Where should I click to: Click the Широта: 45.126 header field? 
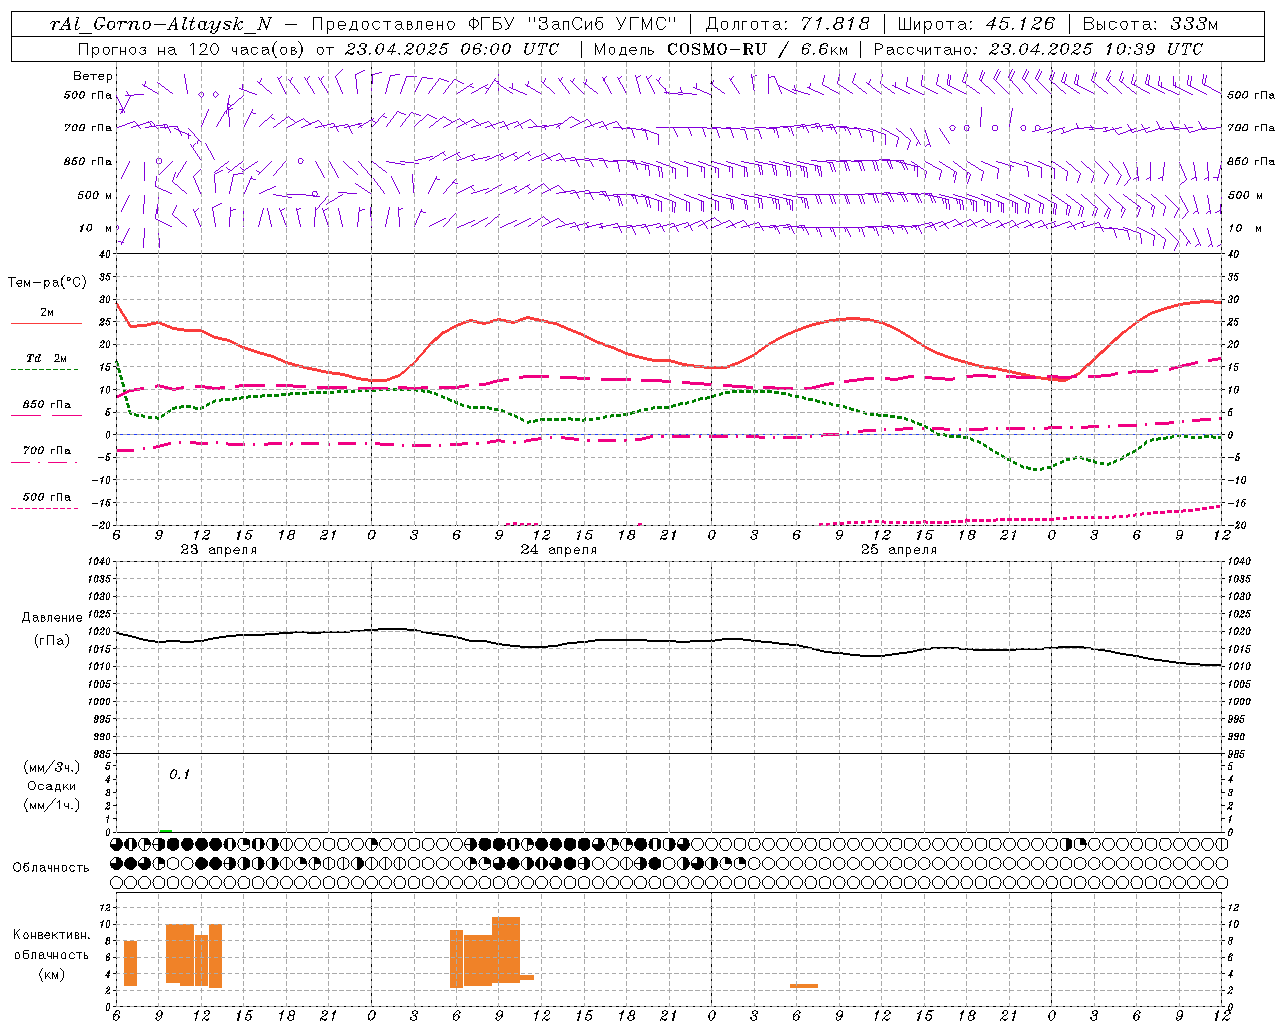[976, 25]
